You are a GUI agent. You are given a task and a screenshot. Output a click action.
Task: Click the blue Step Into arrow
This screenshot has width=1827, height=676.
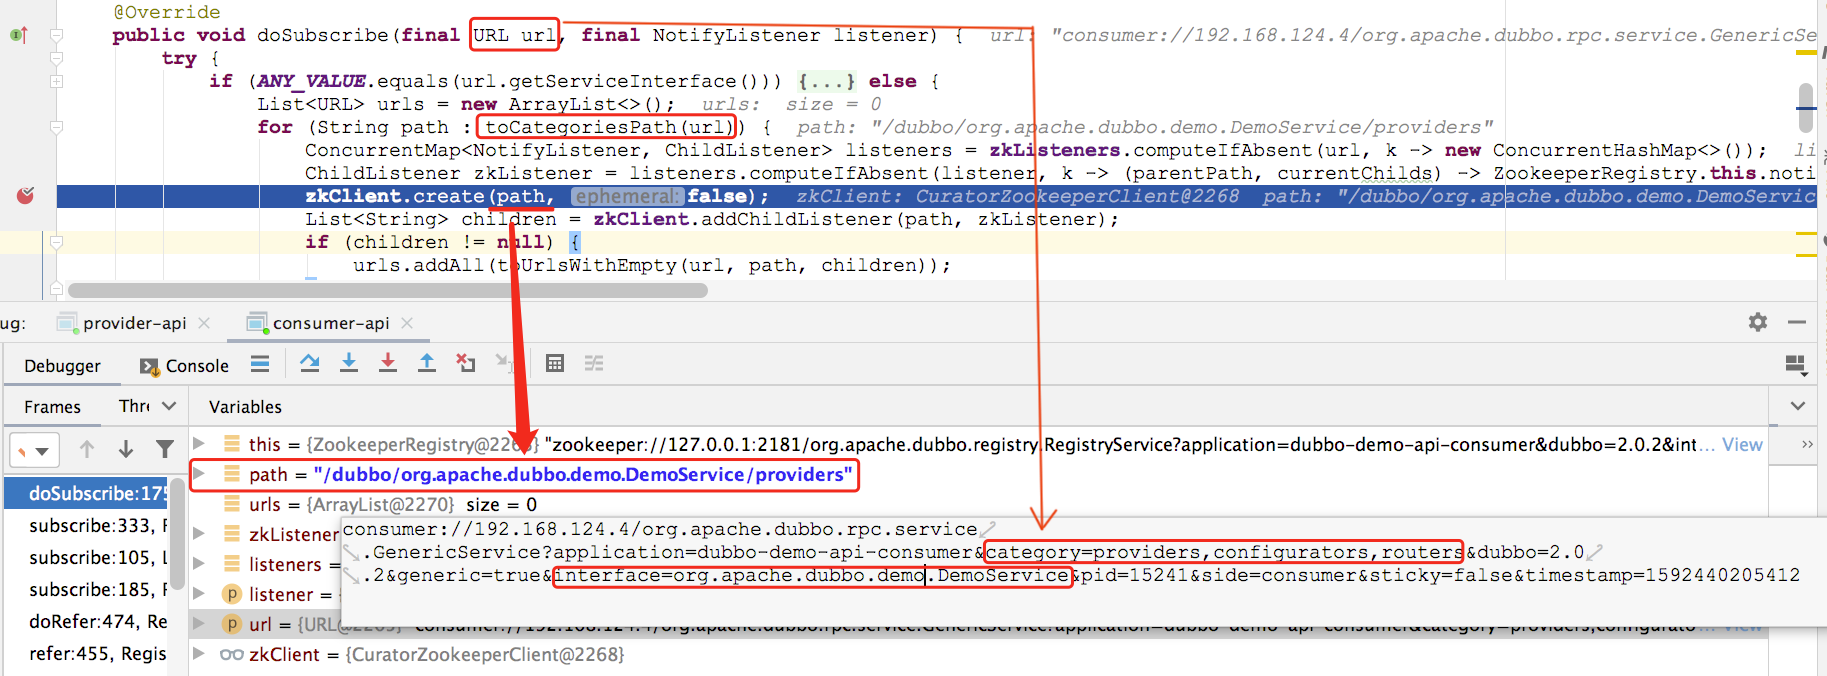point(349,364)
